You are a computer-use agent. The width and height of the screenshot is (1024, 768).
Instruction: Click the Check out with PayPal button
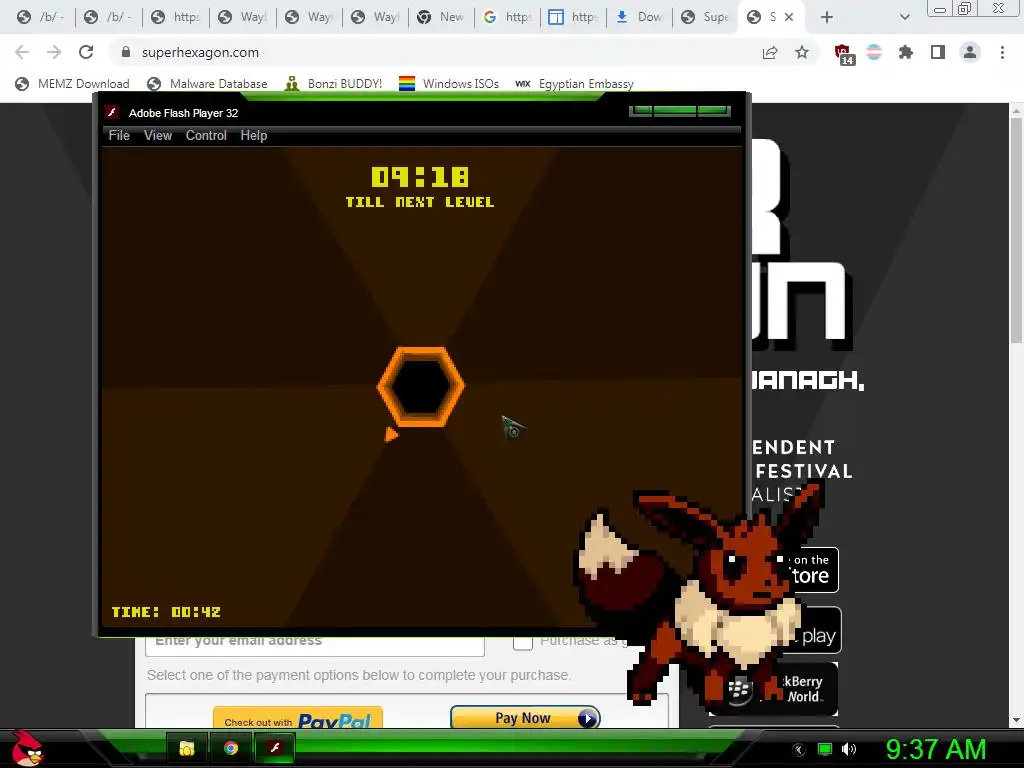point(298,718)
